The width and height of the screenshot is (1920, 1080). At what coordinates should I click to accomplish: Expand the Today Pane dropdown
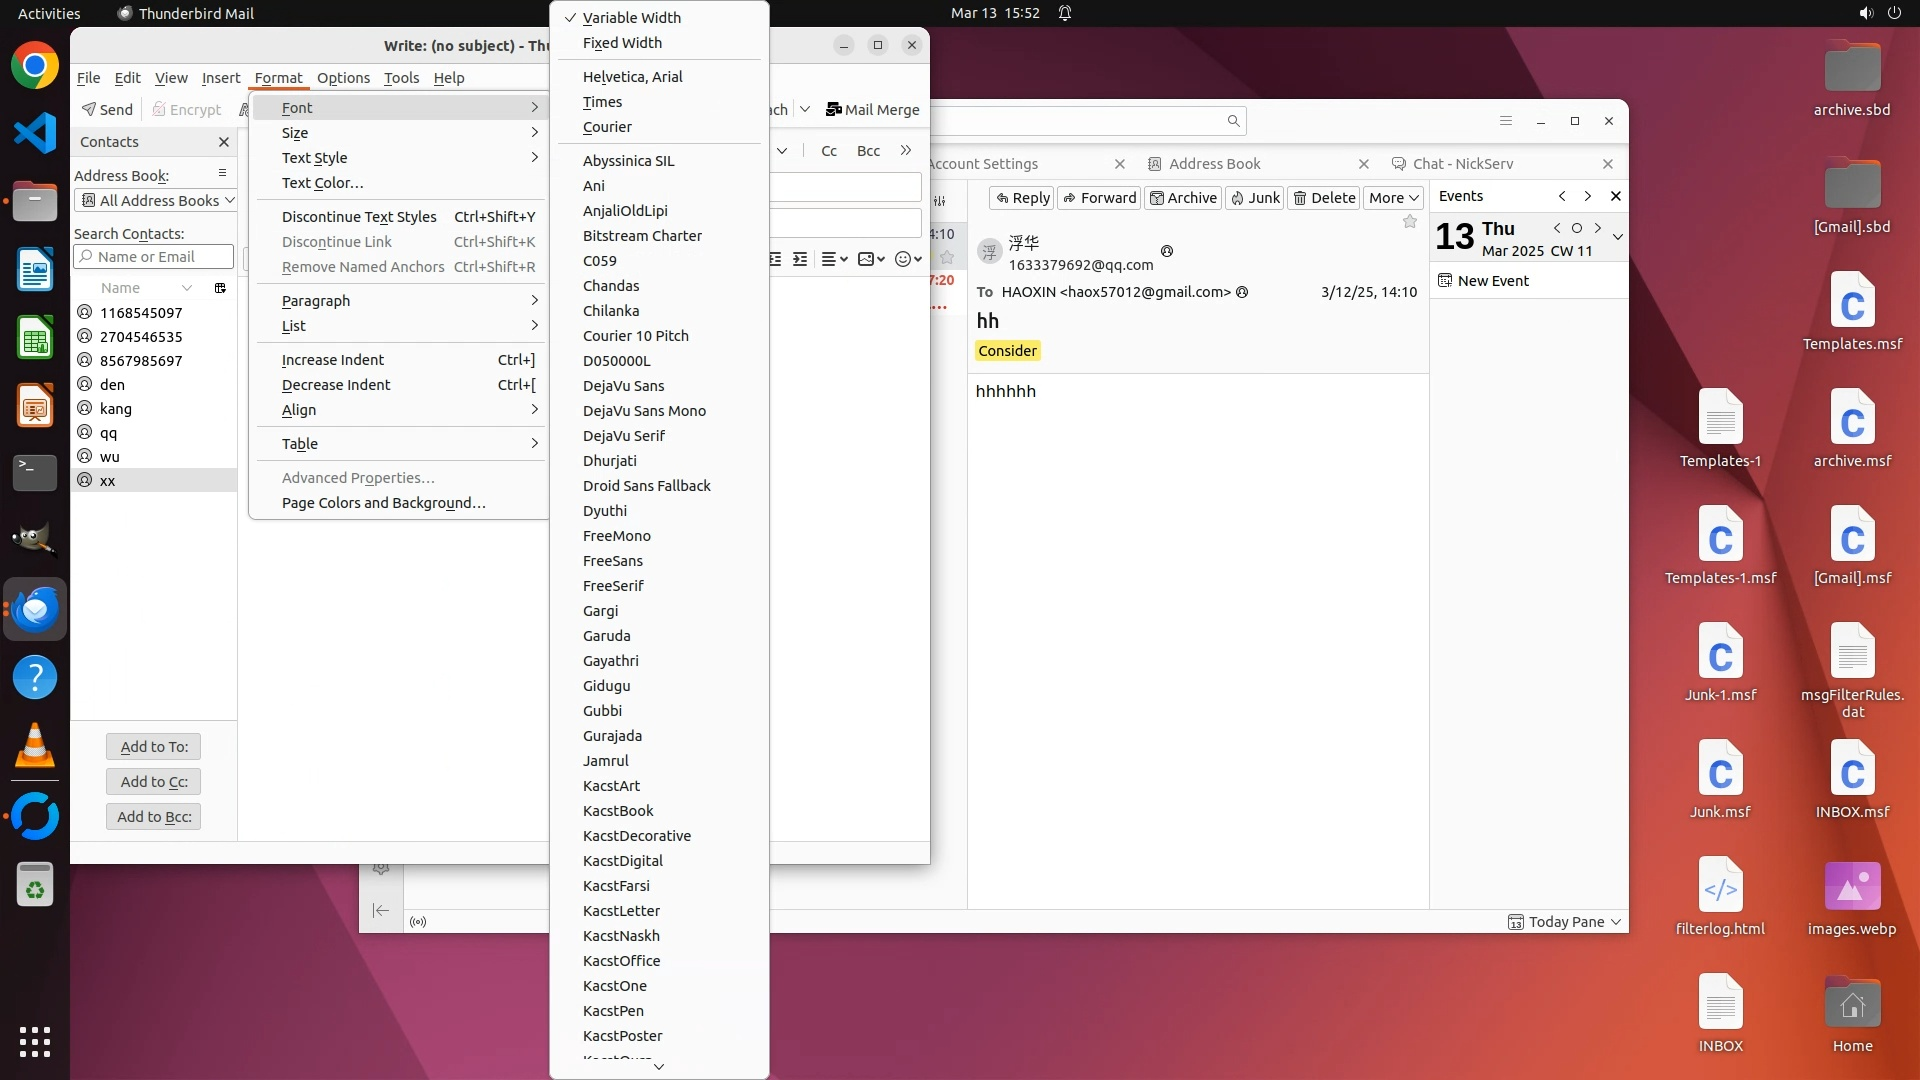(x=1565, y=921)
